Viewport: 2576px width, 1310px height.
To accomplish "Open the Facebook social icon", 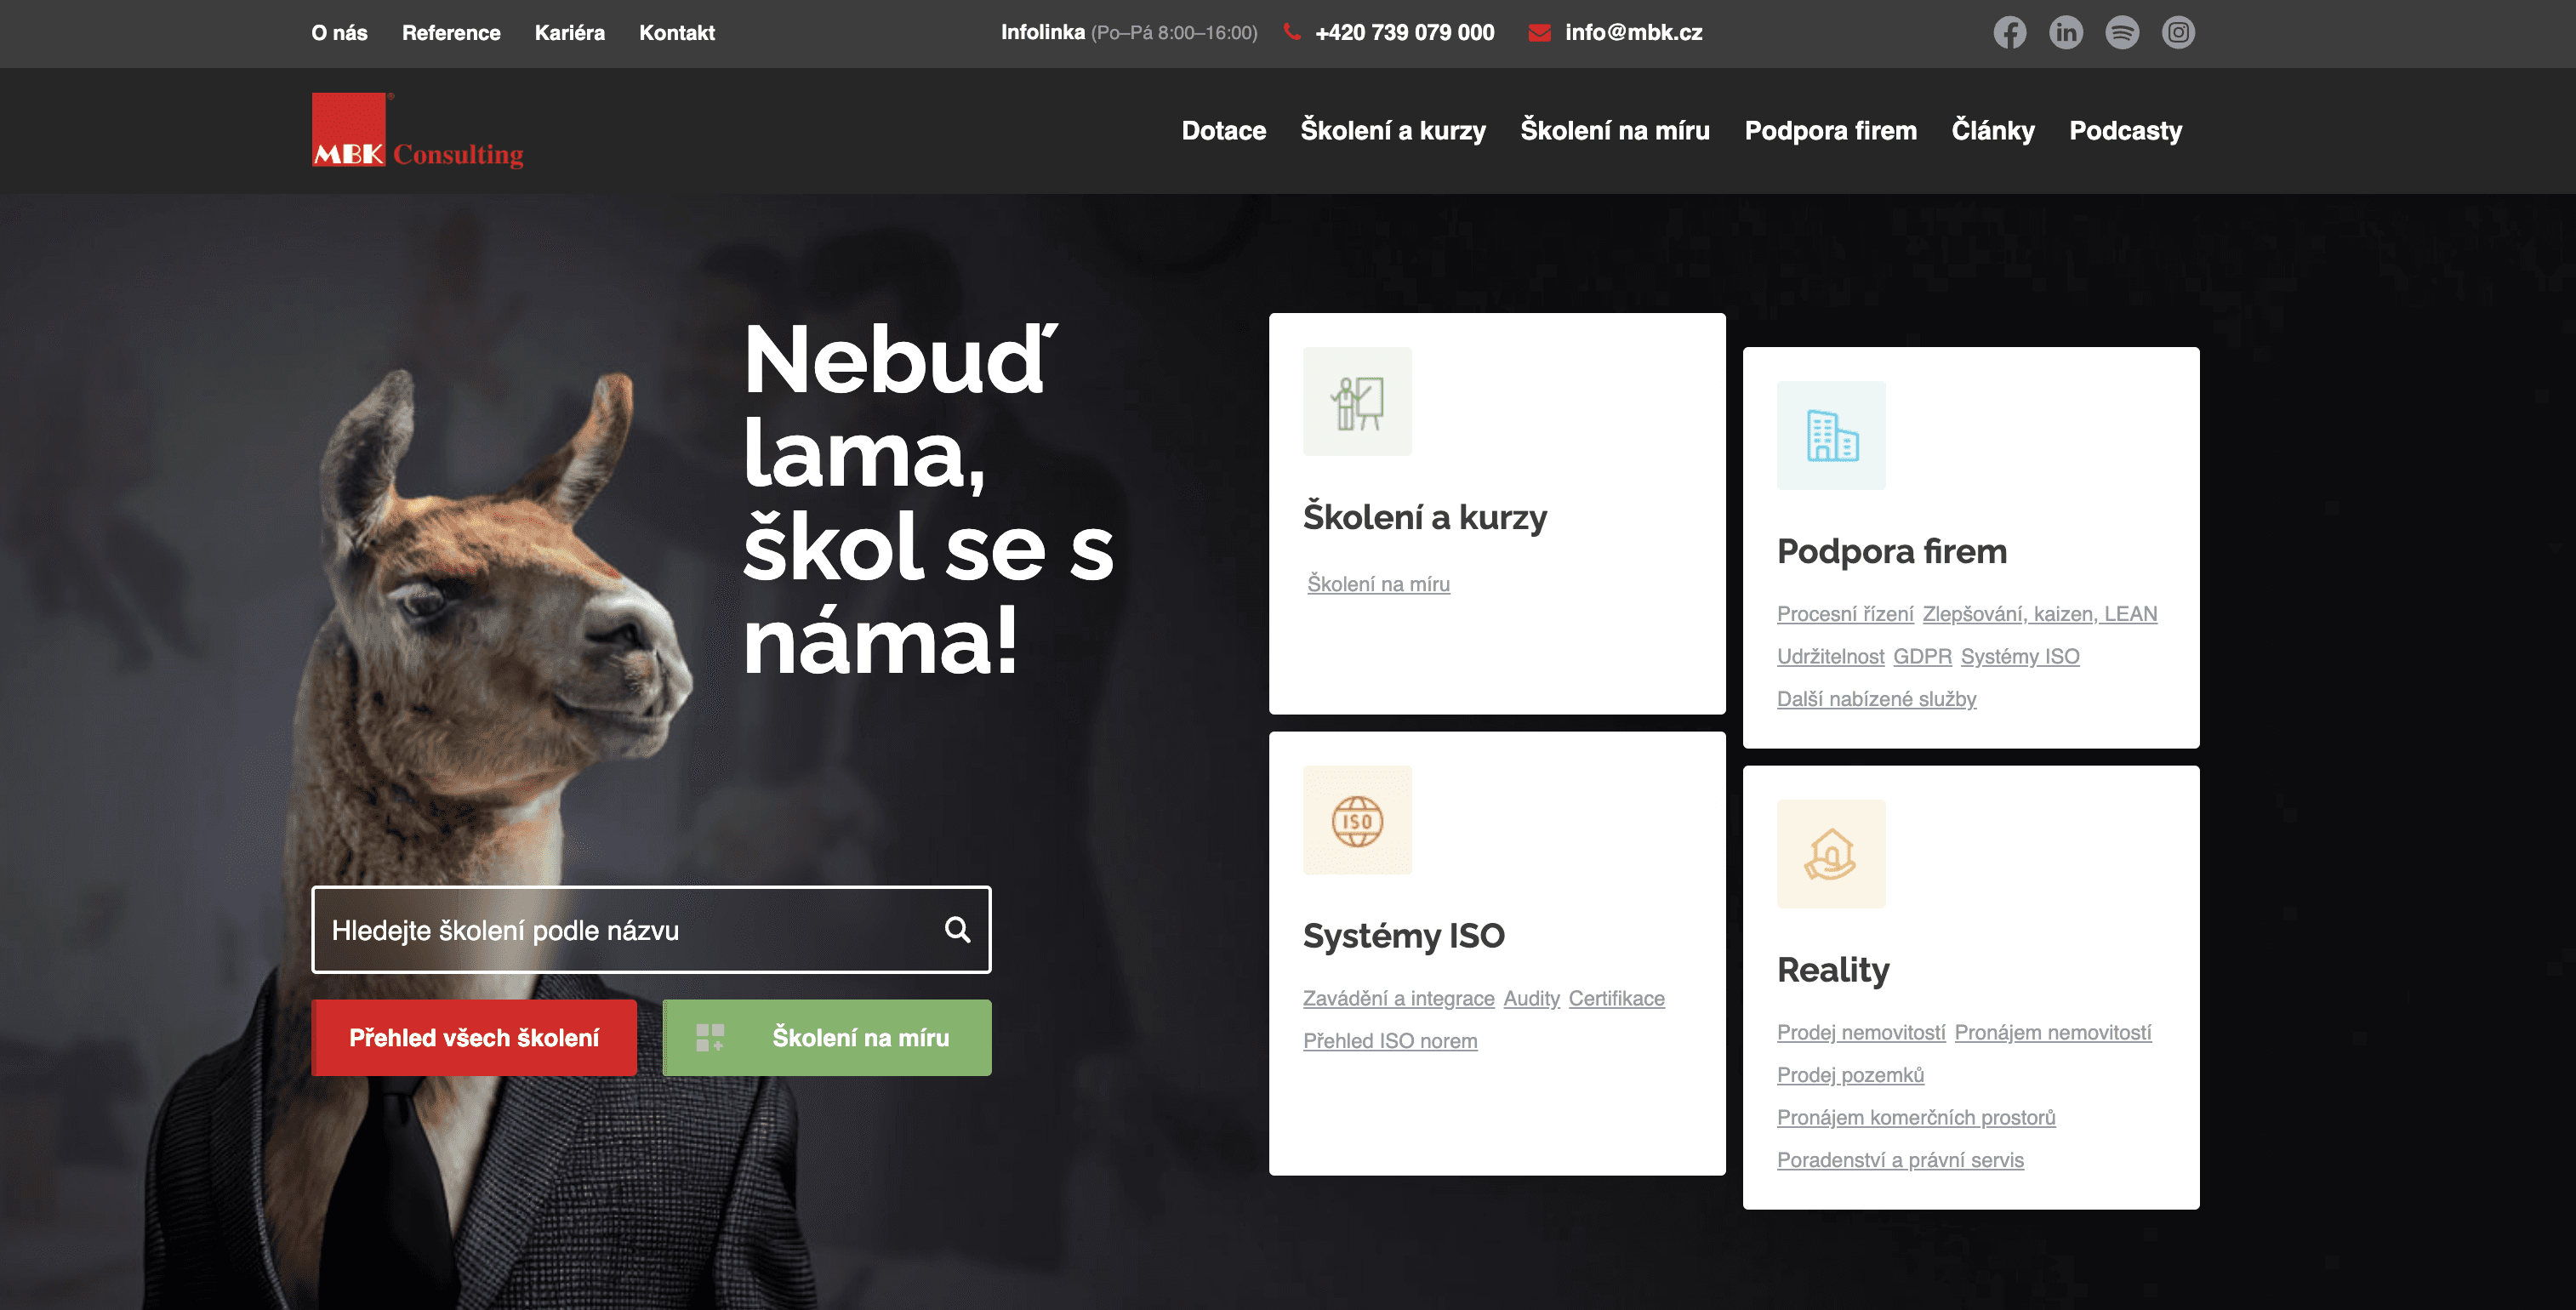I will pos(2009,33).
